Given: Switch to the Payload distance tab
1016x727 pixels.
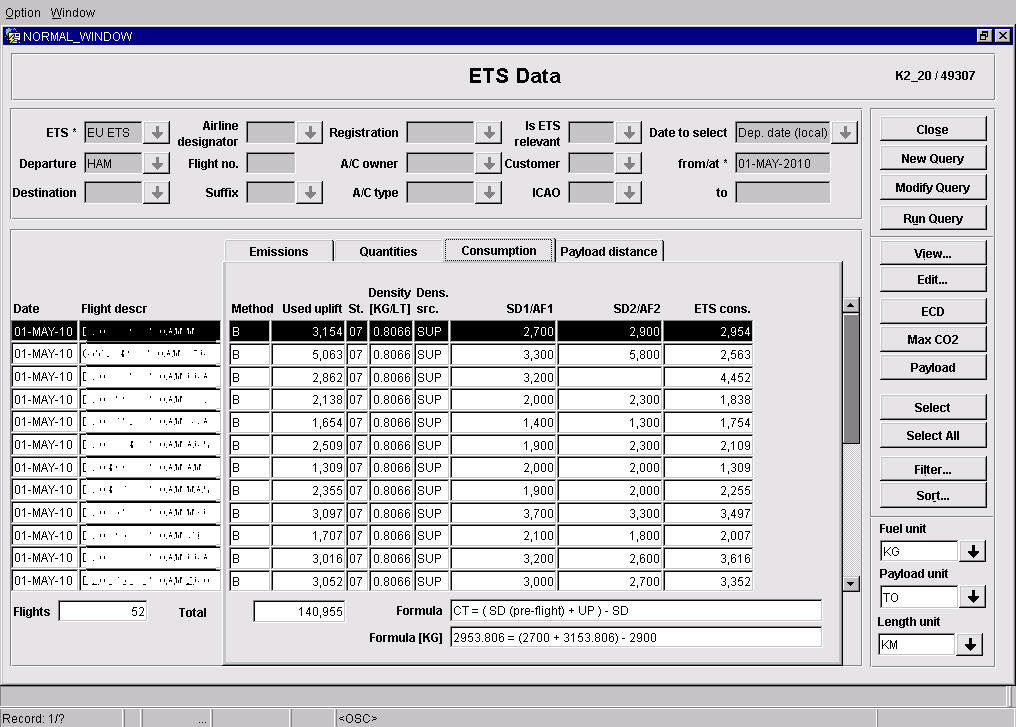Looking at the screenshot, I should tap(609, 251).
